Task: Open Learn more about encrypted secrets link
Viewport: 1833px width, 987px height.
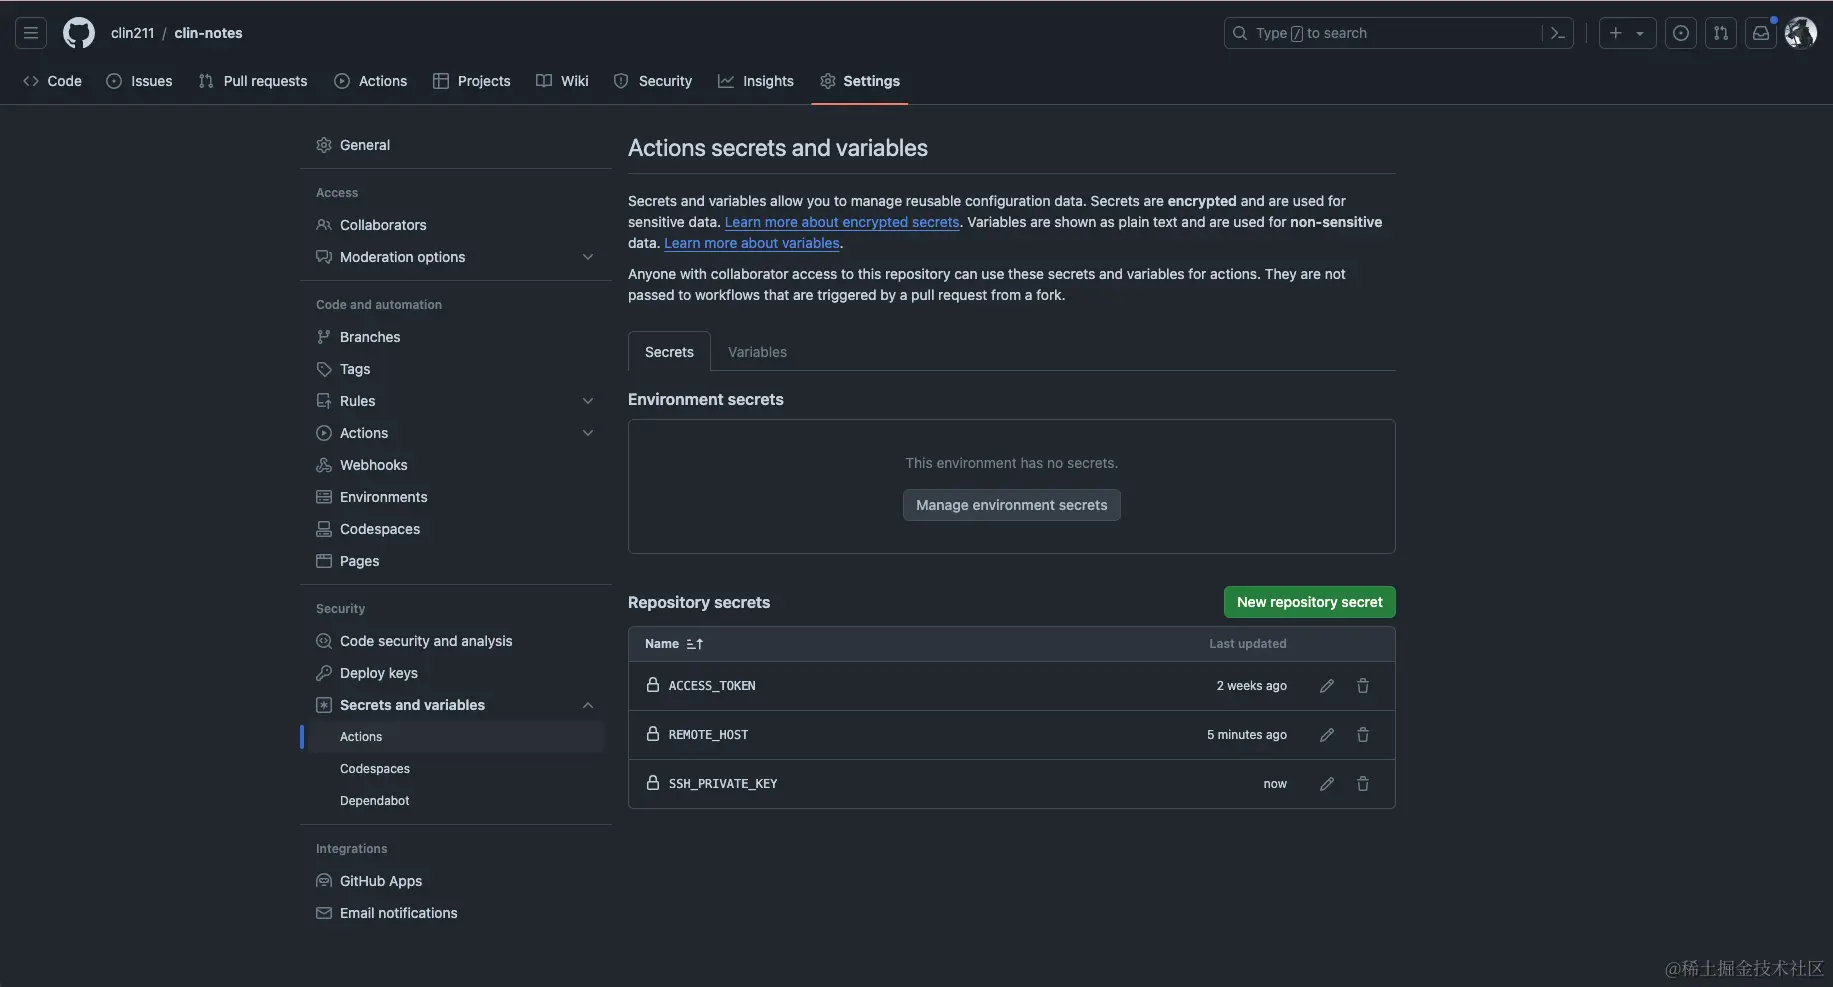Action: pos(842,222)
